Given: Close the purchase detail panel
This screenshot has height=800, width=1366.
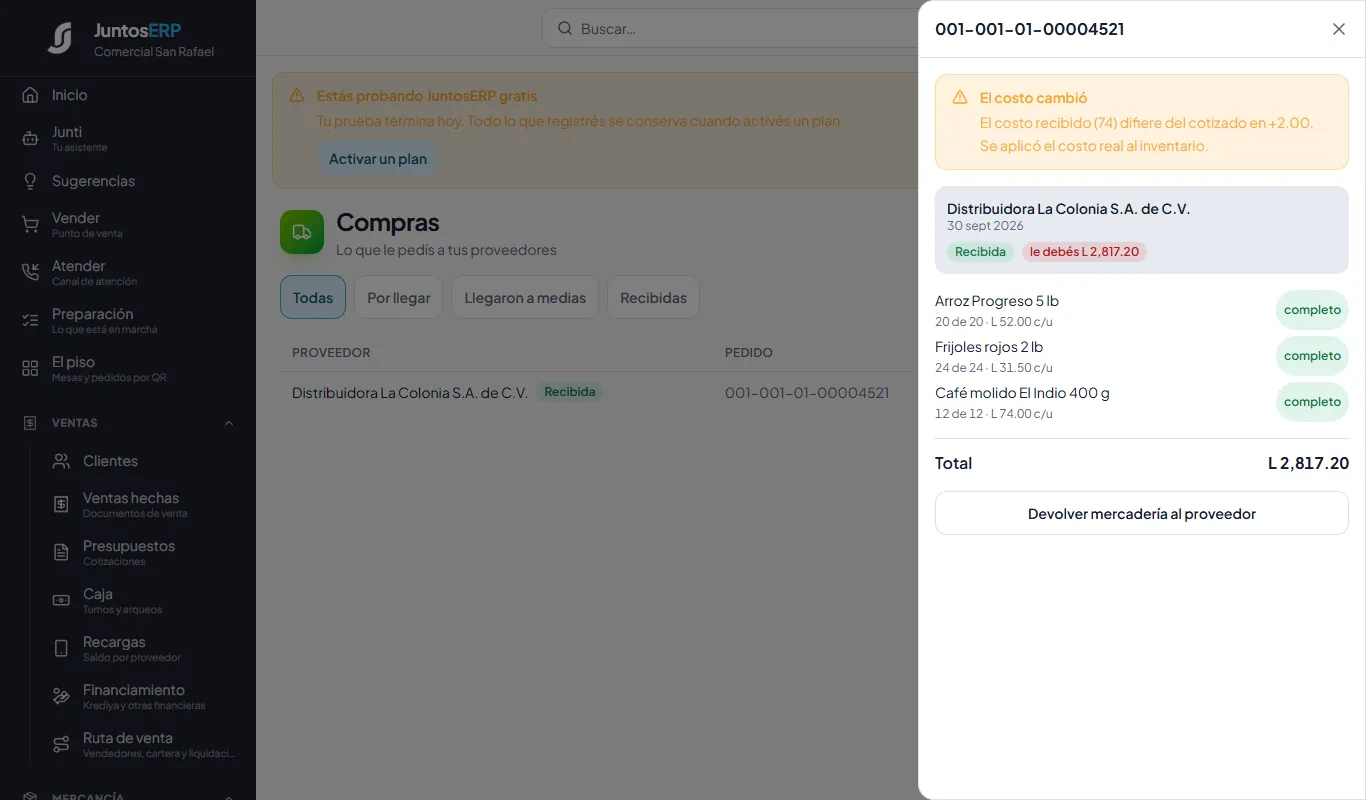Looking at the screenshot, I should (1339, 29).
